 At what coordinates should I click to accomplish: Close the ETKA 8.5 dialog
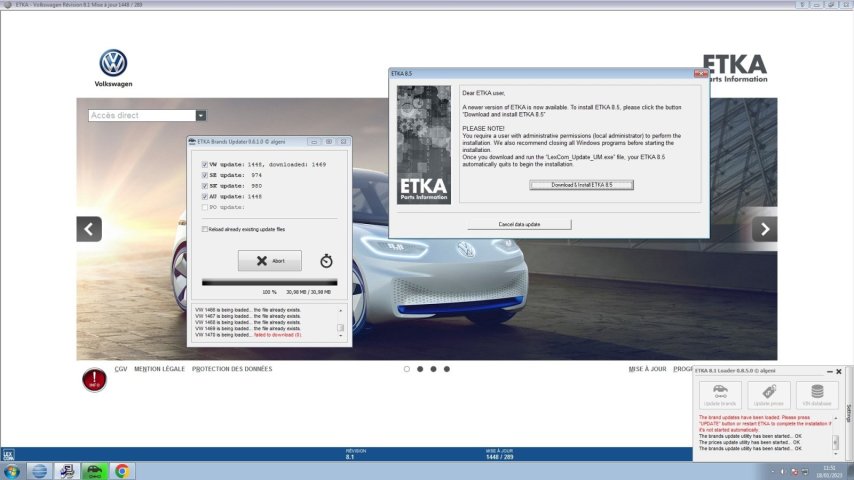[x=700, y=74]
